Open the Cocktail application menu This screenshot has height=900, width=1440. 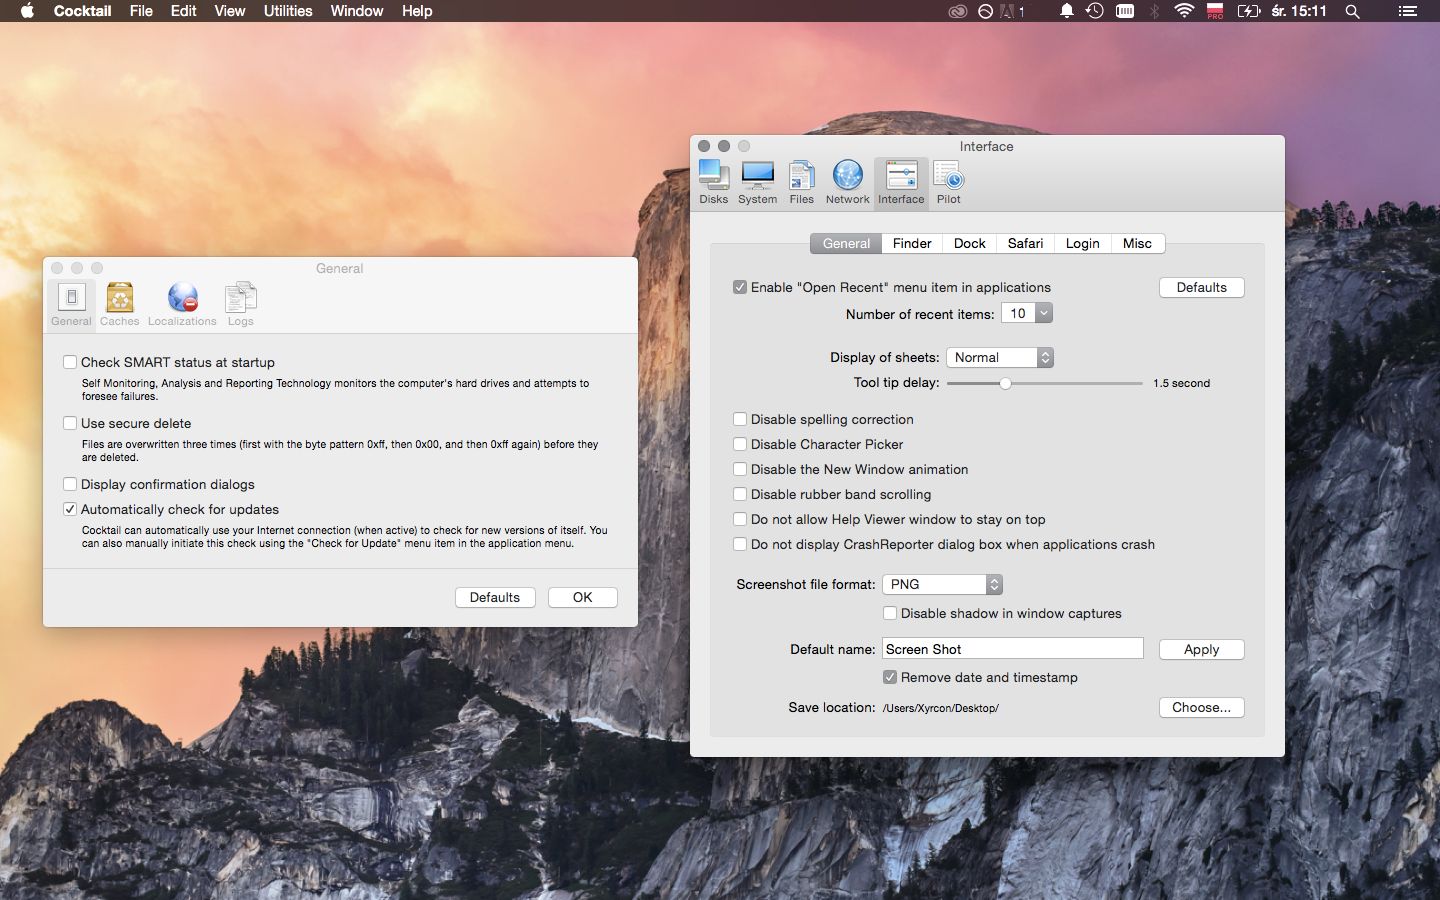[x=82, y=11]
